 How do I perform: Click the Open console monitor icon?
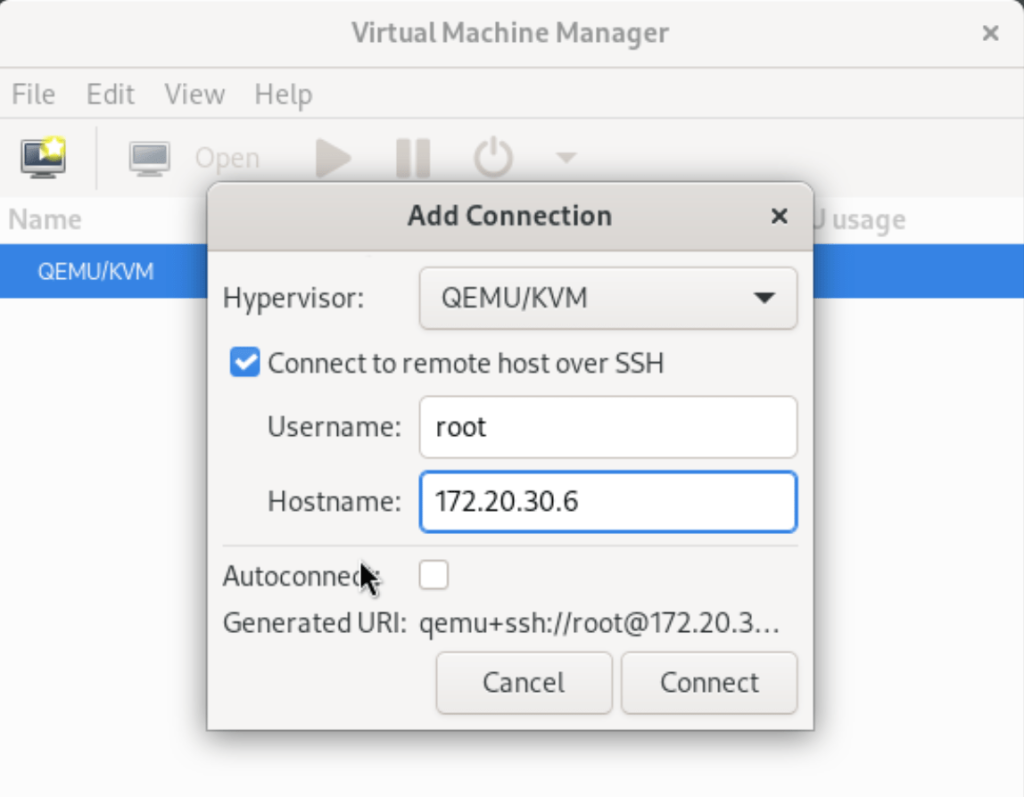(x=149, y=157)
